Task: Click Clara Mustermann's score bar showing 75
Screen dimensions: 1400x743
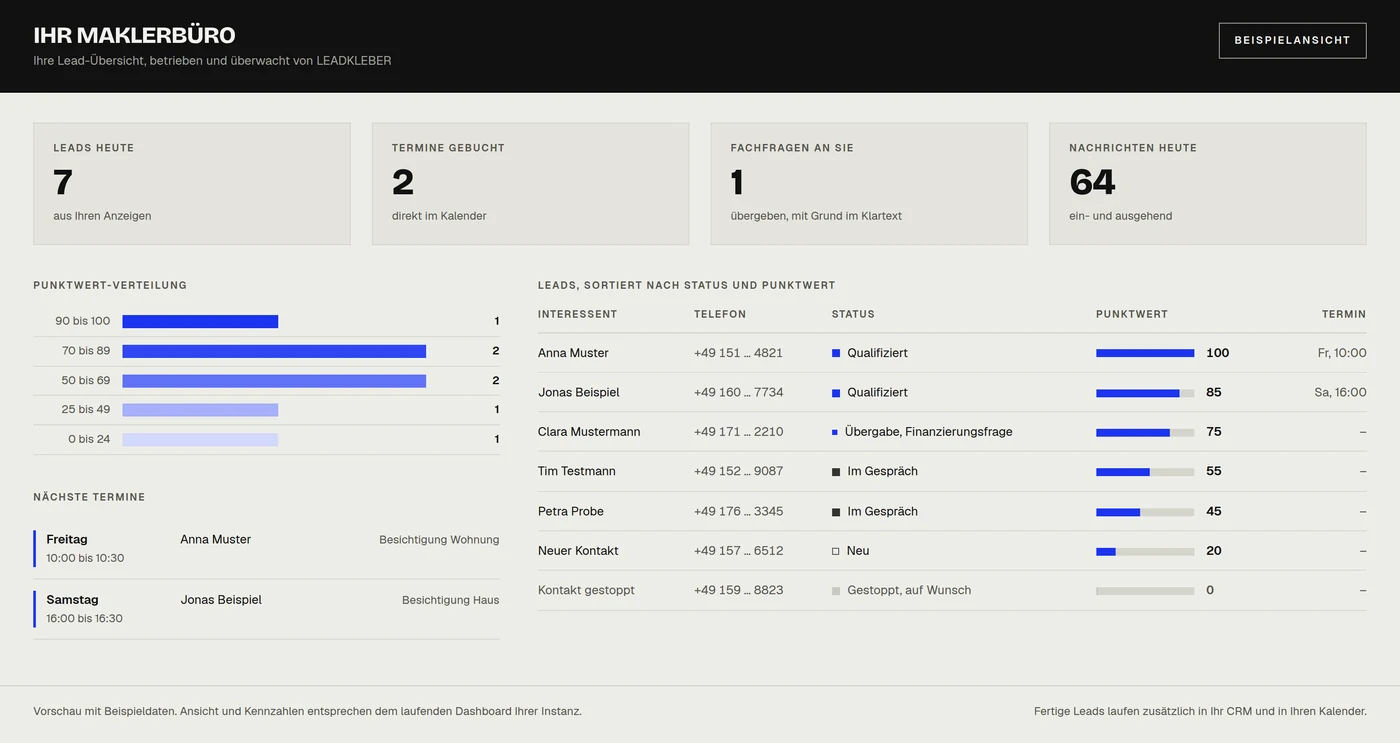Action: [x=1145, y=432]
